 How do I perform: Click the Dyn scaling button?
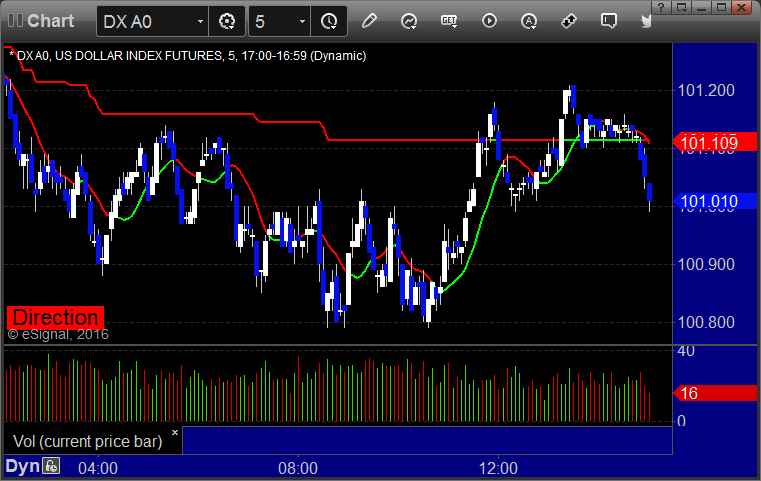22,466
